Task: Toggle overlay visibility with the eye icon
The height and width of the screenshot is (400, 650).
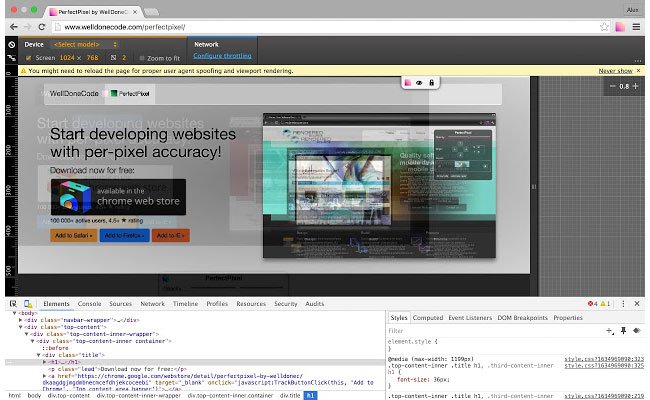Action: click(x=419, y=83)
